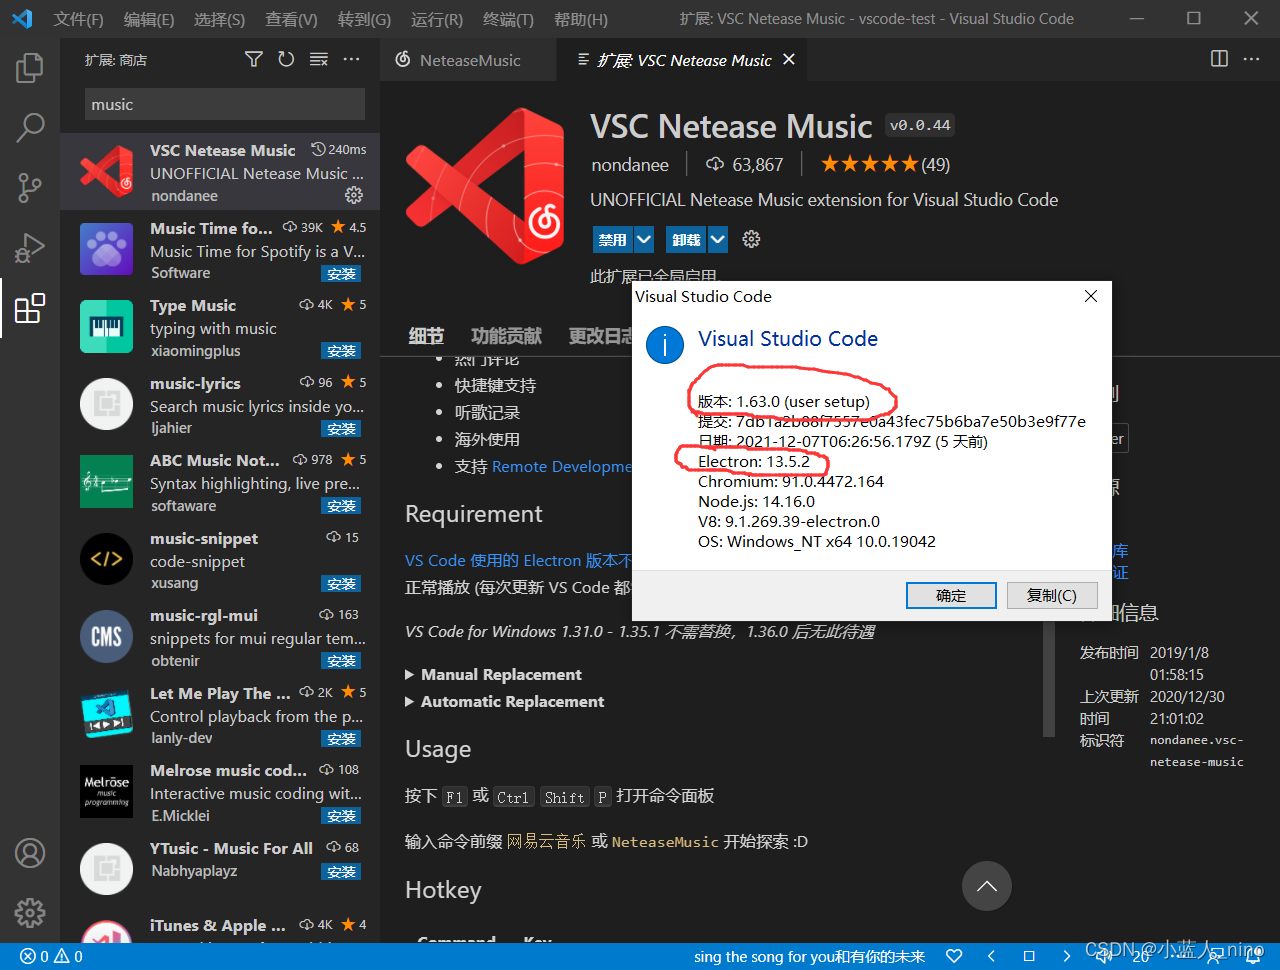Open the Search view in activity bar
Viewport: 1280px width, 970px height.
click(30, 127)
